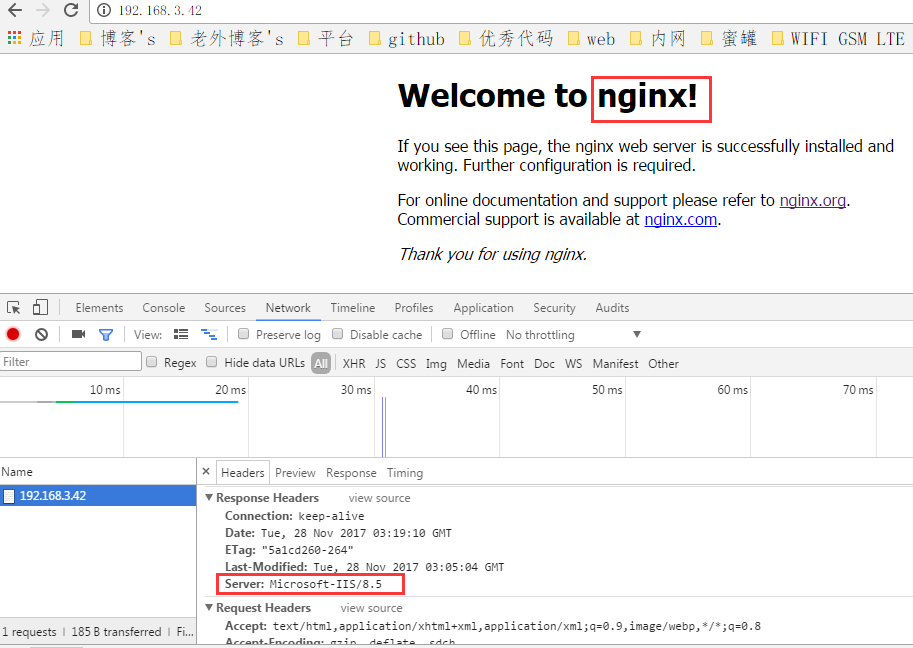Open the Profiles tab
This screenshot has height=648, width=913.
tap(414, 307)
